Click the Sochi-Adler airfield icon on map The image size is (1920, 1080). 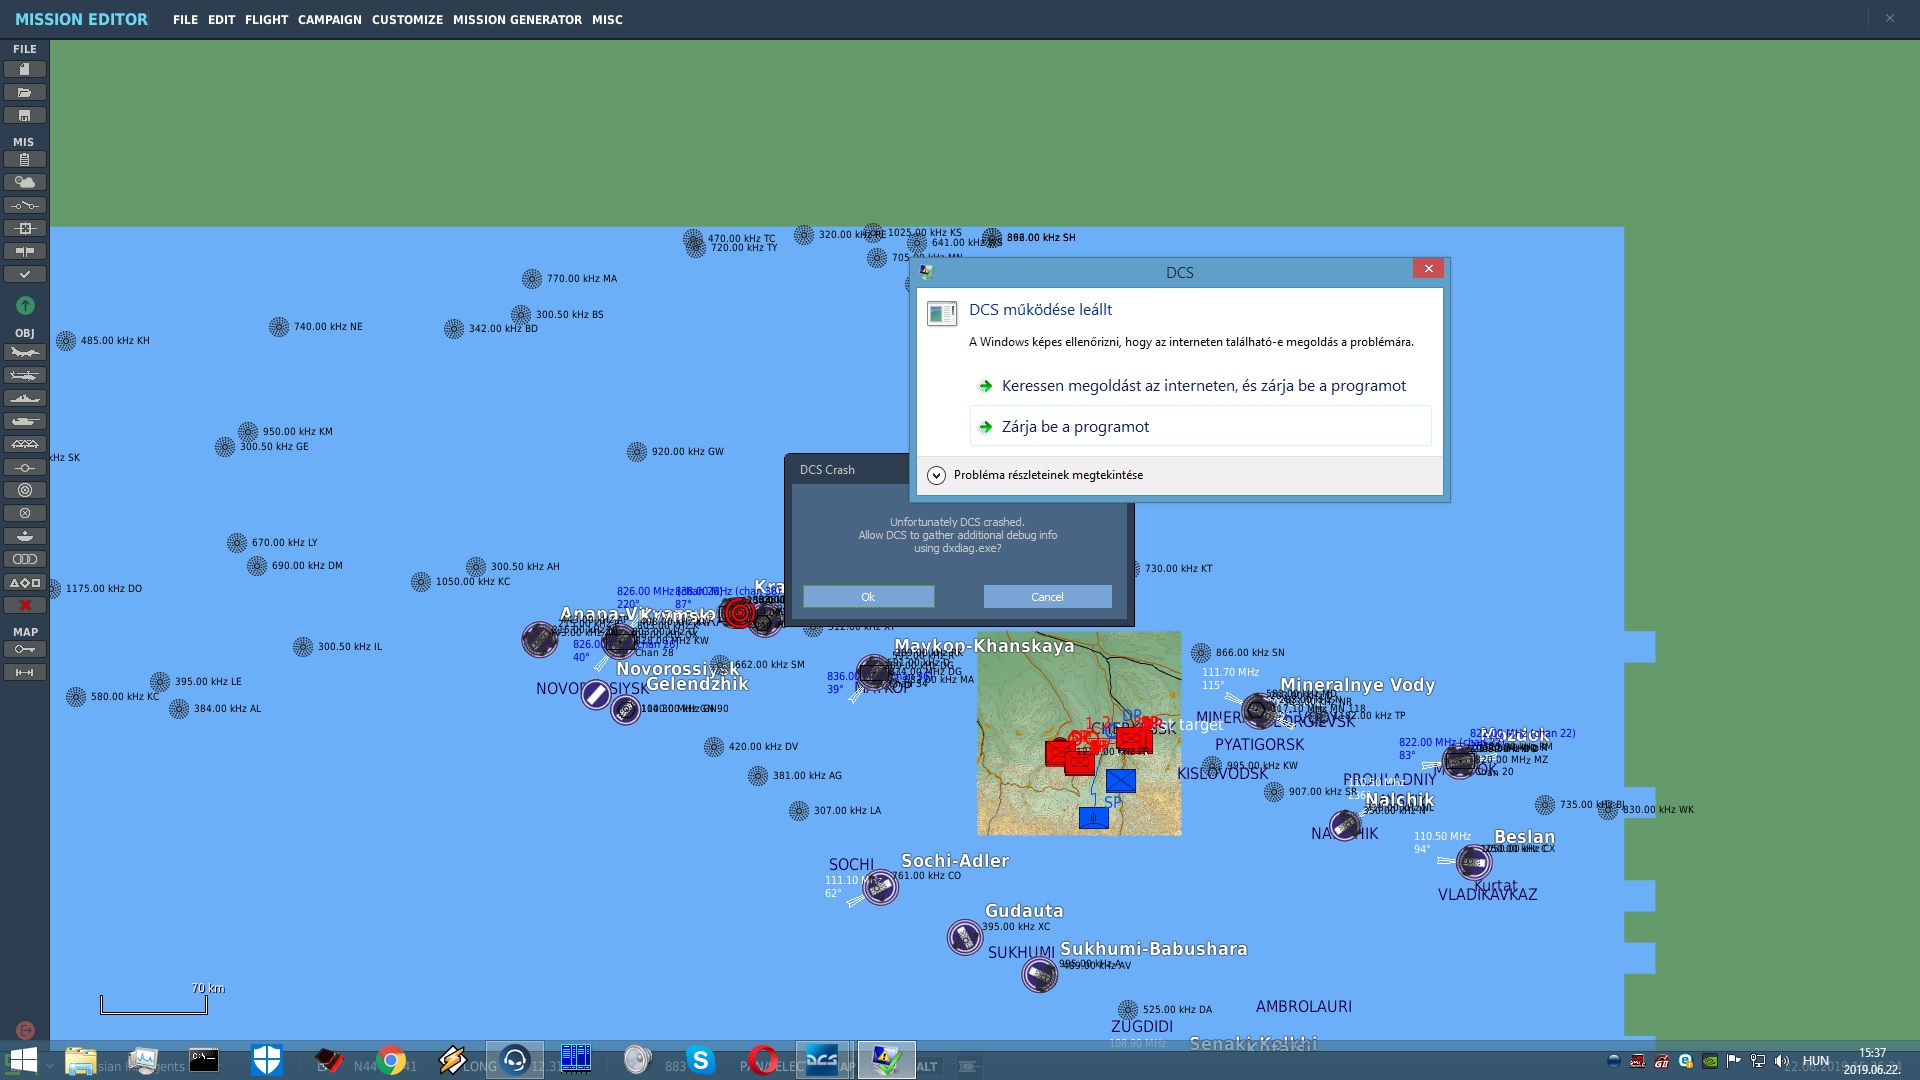coord(880,887)
